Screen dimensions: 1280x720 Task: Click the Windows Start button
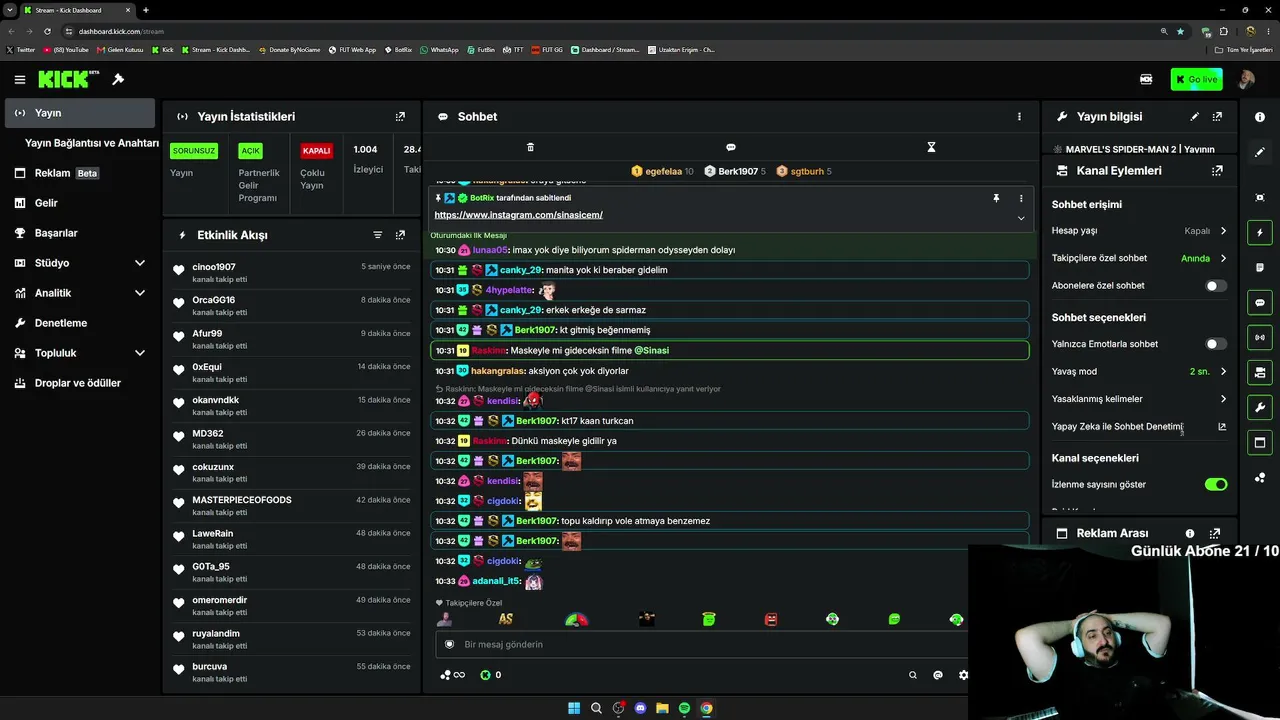tap(574, 708)
